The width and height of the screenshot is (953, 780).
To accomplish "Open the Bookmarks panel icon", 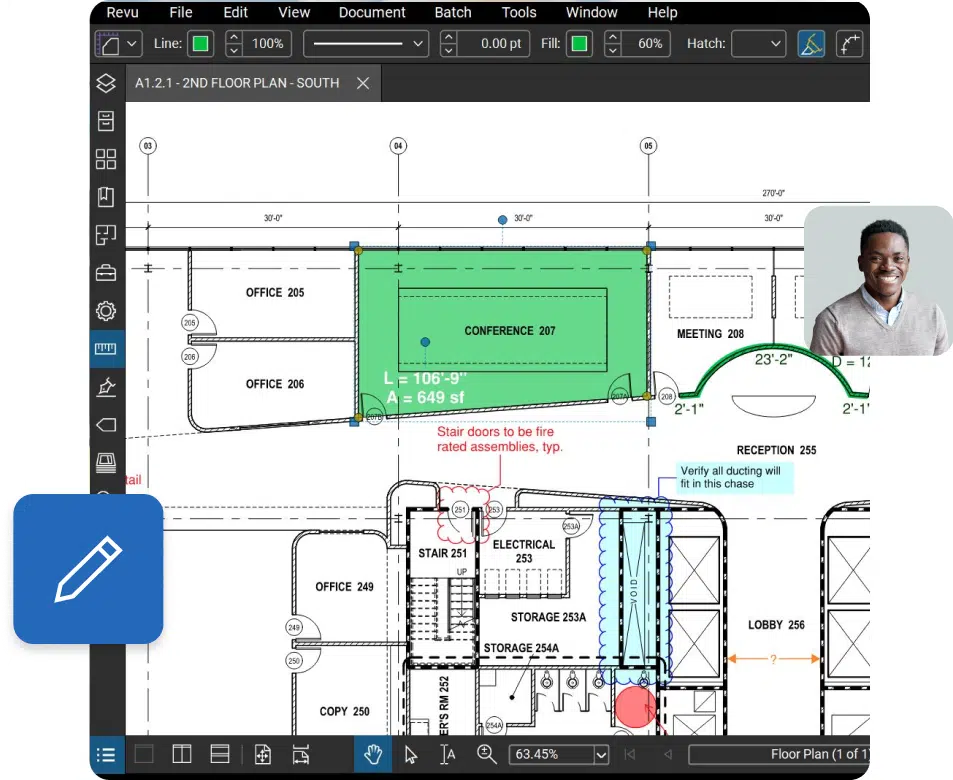I will click(x=106, y=197).
